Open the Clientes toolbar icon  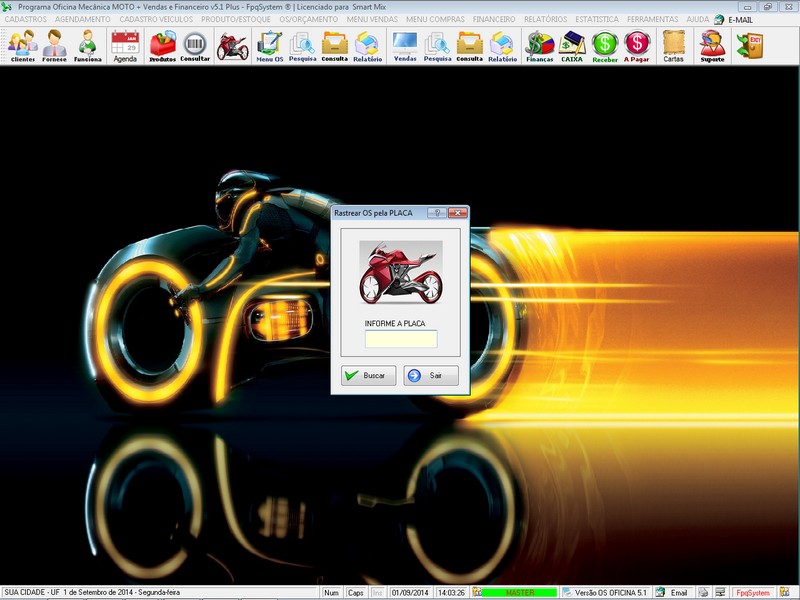pos(22,46)
